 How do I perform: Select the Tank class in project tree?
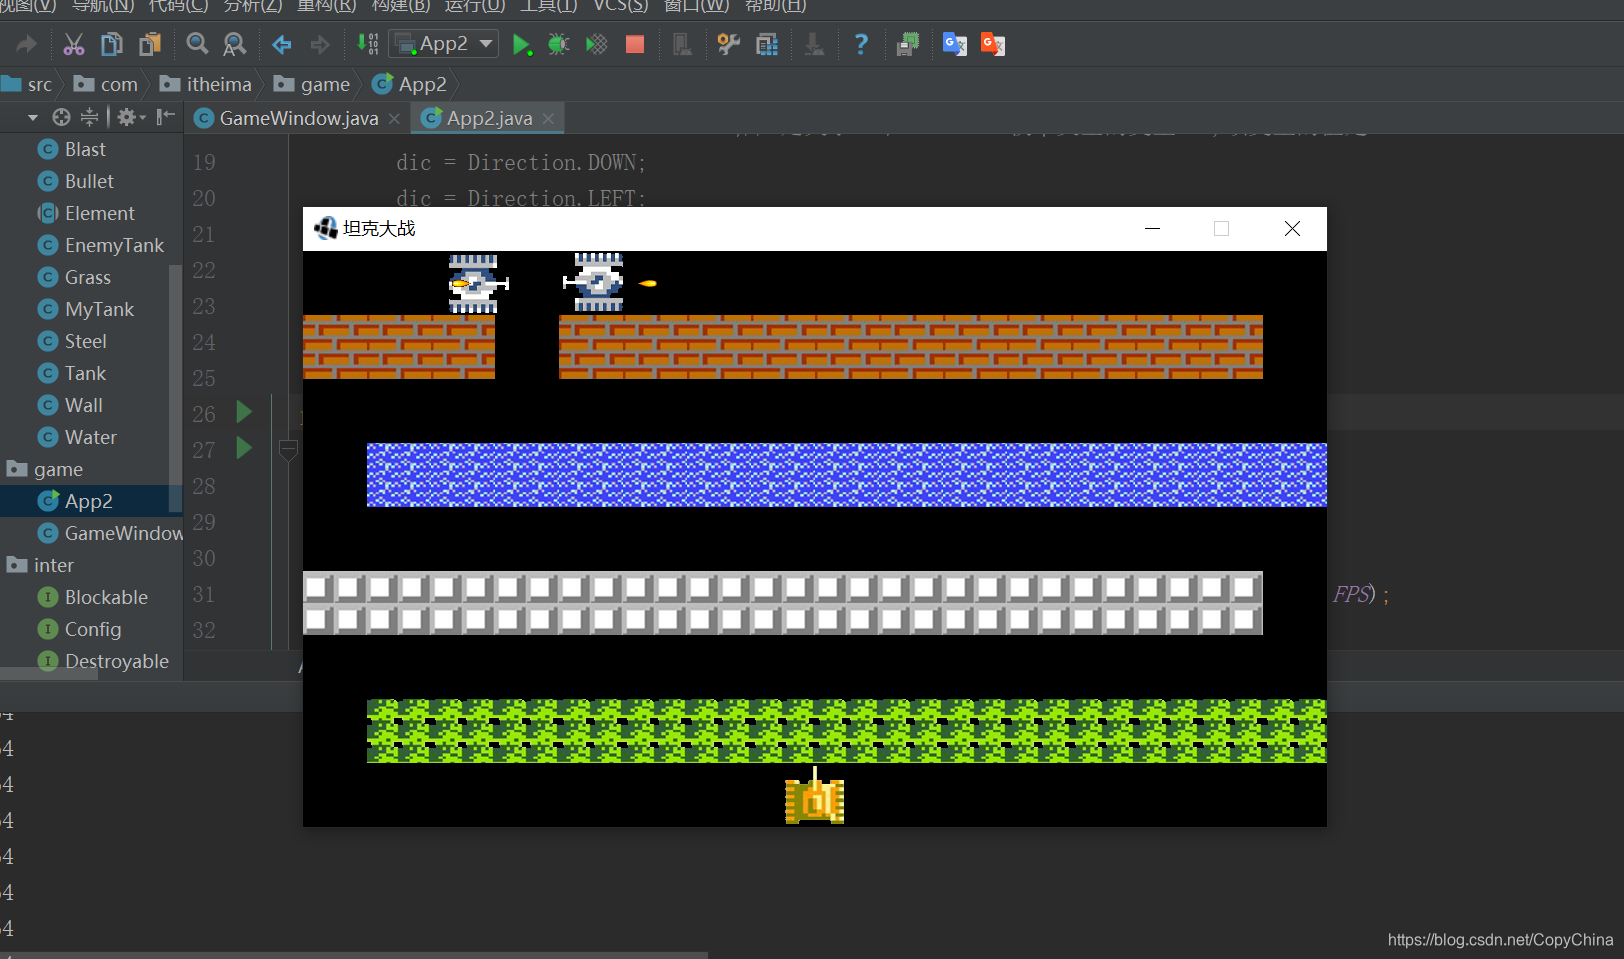[x=85, y=373]
